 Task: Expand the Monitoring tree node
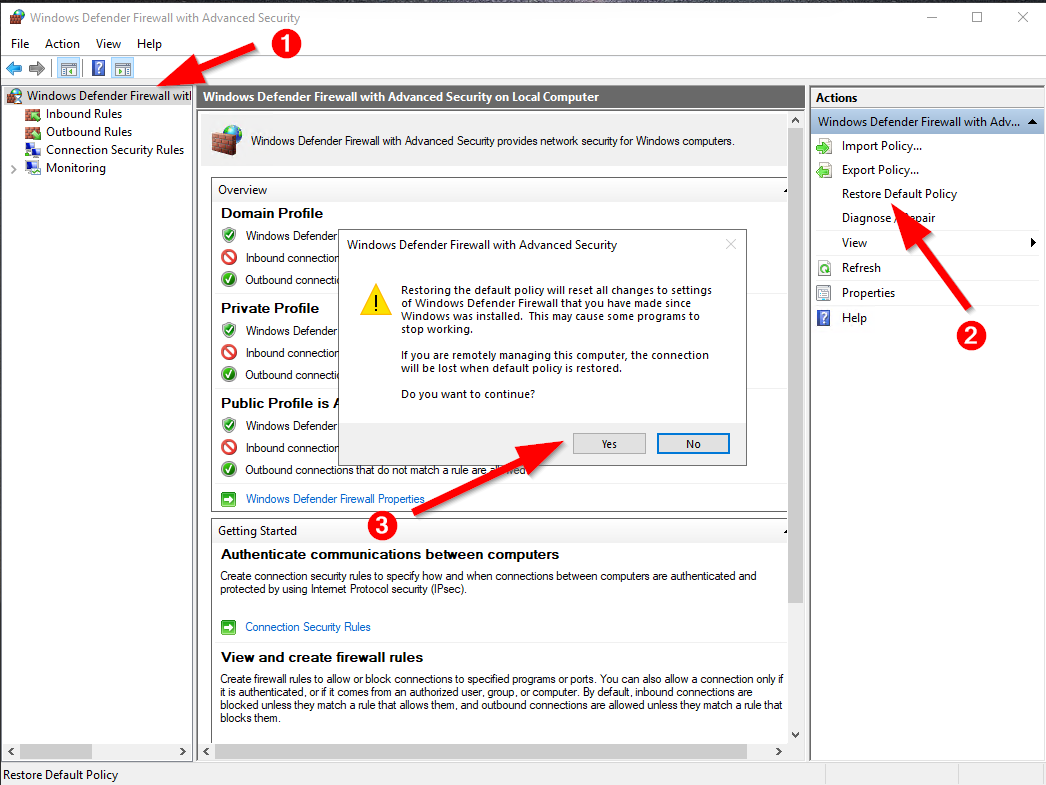pyautogui.click(x=13, y=169)
